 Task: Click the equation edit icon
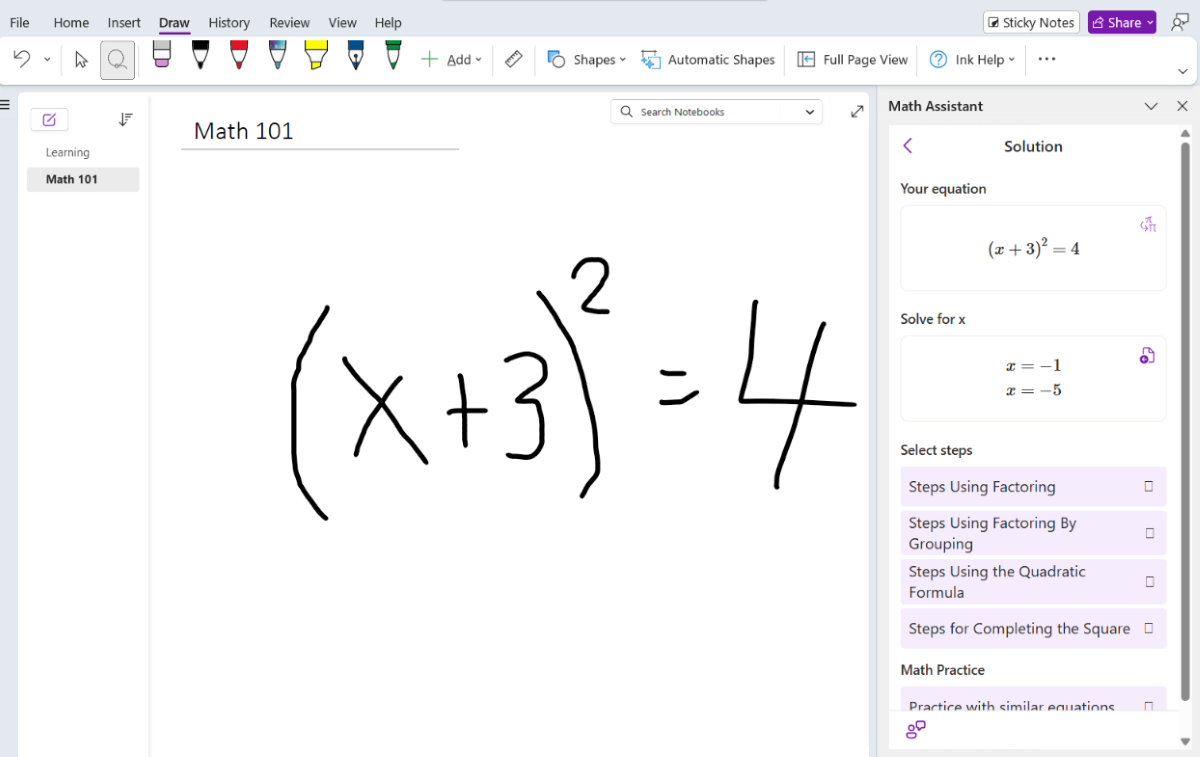tap(1148, 225)
